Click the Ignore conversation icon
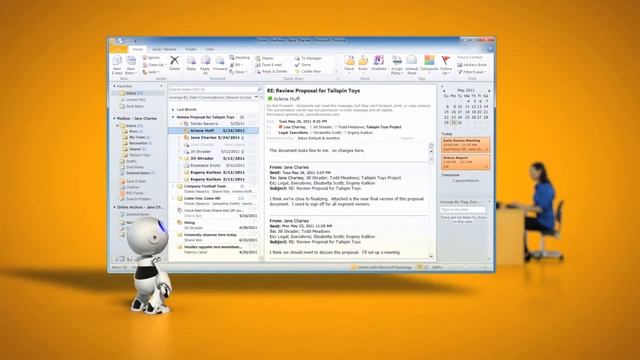This screenshot has width=640, height=360. [x=144, y=58]
